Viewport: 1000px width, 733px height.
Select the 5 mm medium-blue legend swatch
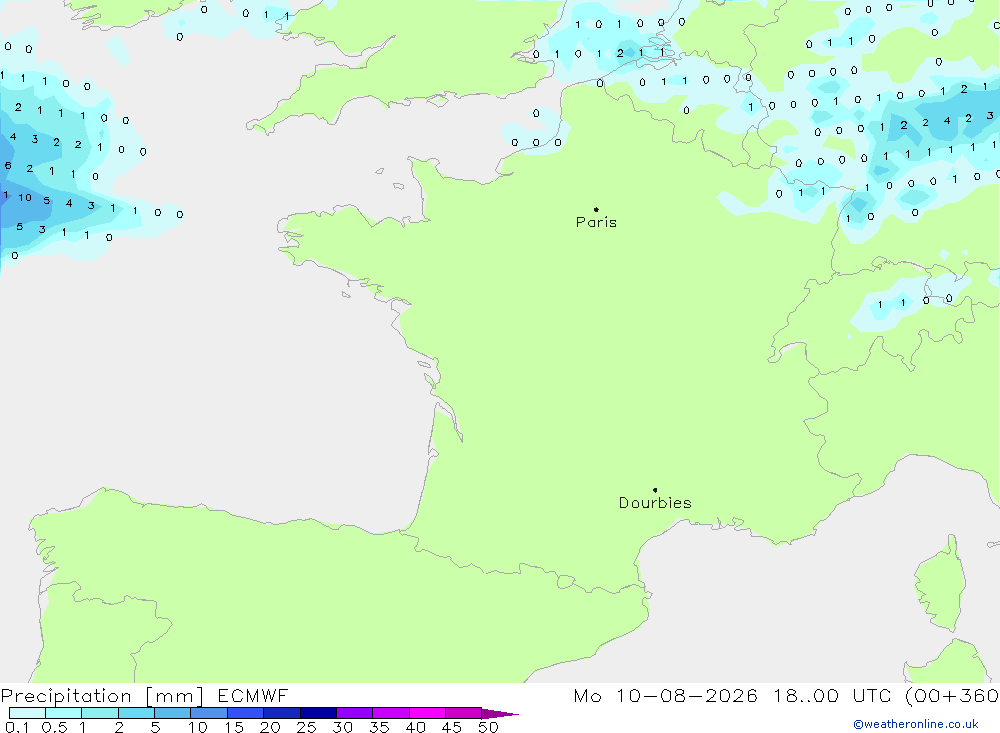click(x=172, y=713)
